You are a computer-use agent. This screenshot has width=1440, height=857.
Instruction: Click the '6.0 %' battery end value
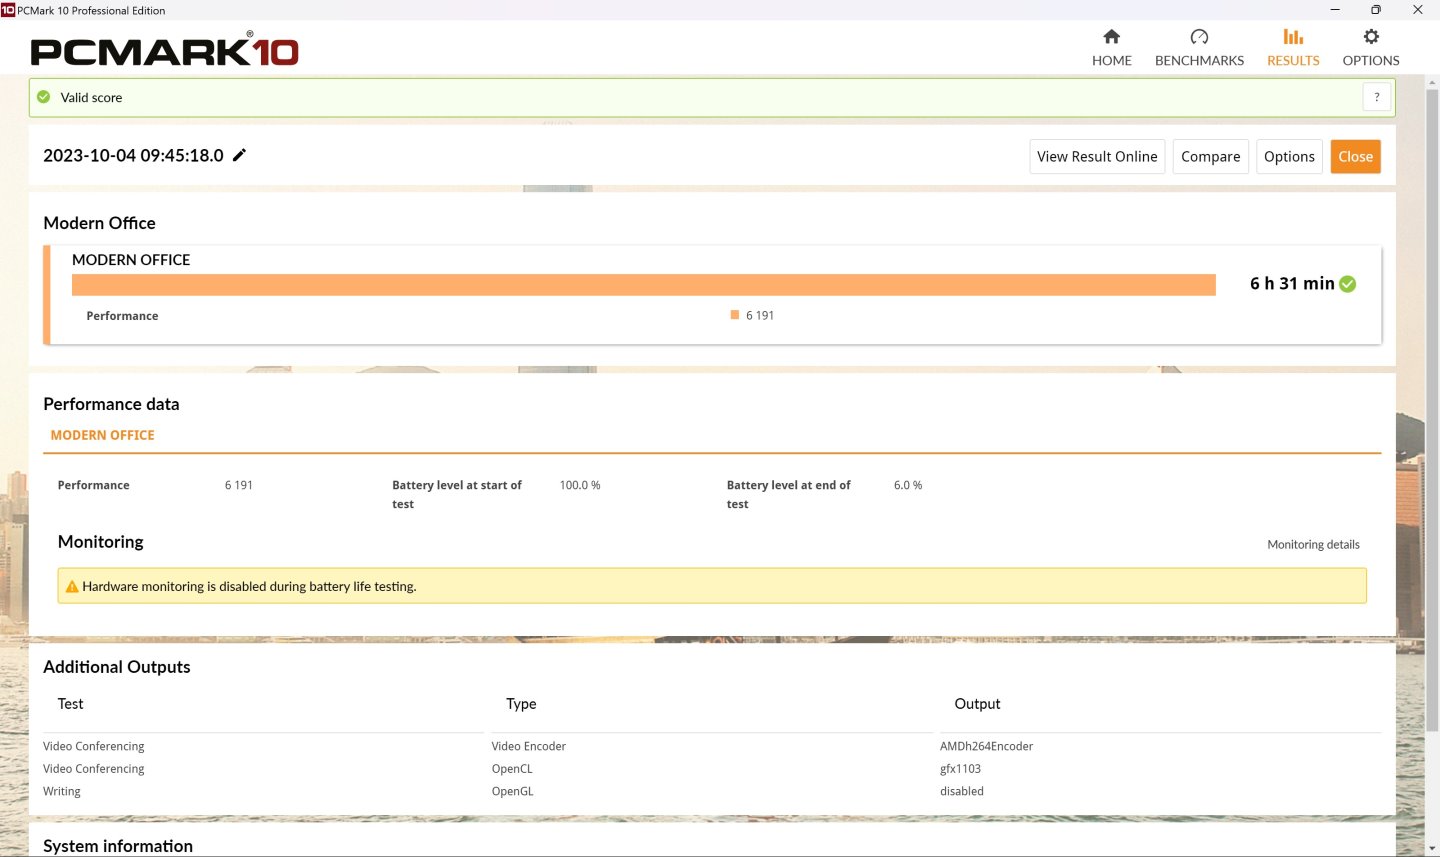(908, 485)
